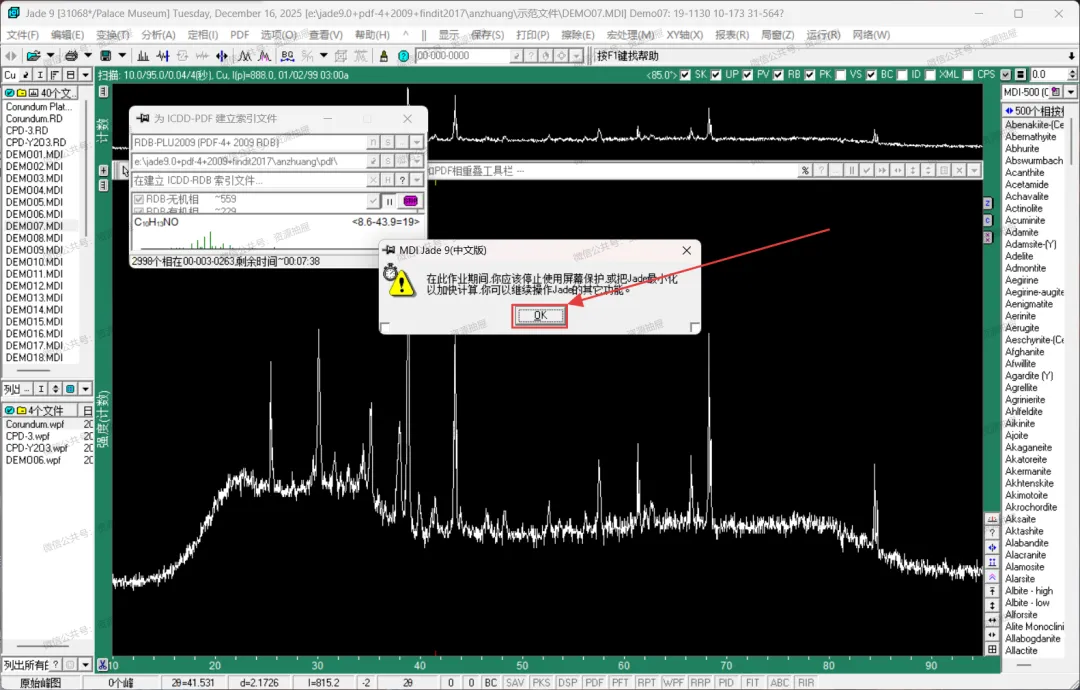The height and width of the screenshot is (690, 1080).
Task: Open the PDF menu
Action: [240, 34]
